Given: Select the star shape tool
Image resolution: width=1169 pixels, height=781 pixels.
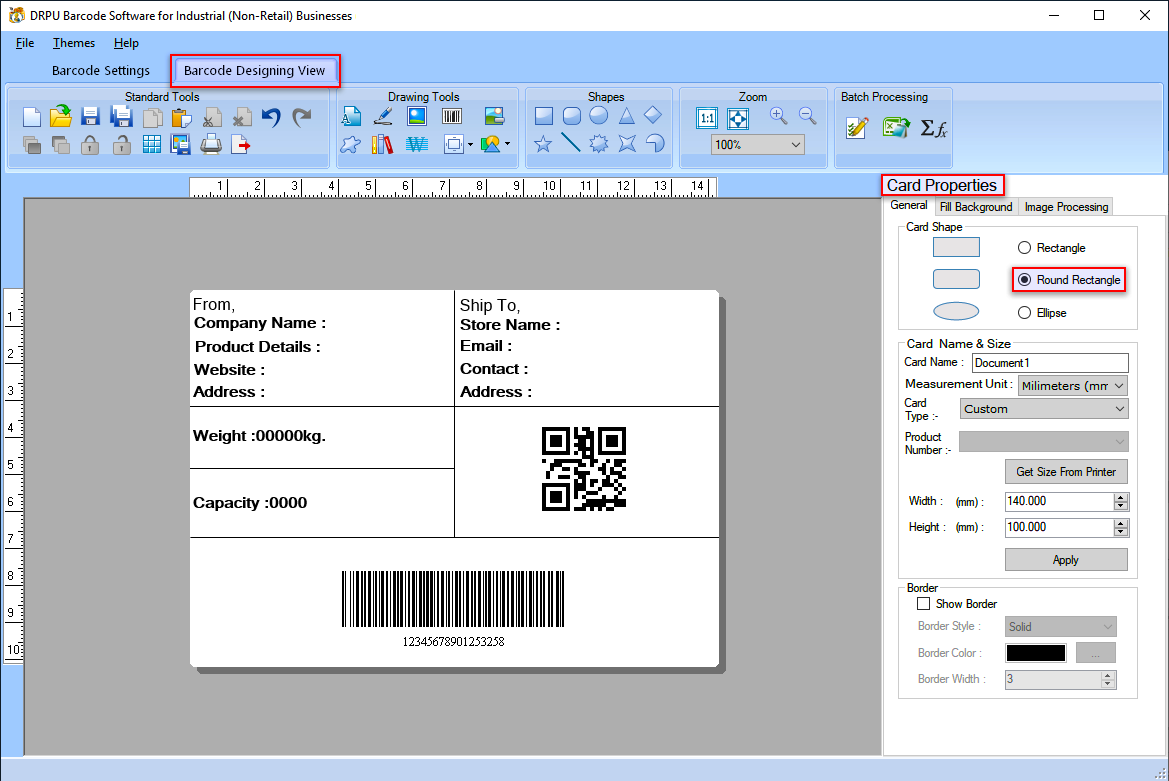Looking at the screenshot, I should click(x=543, y=143).
